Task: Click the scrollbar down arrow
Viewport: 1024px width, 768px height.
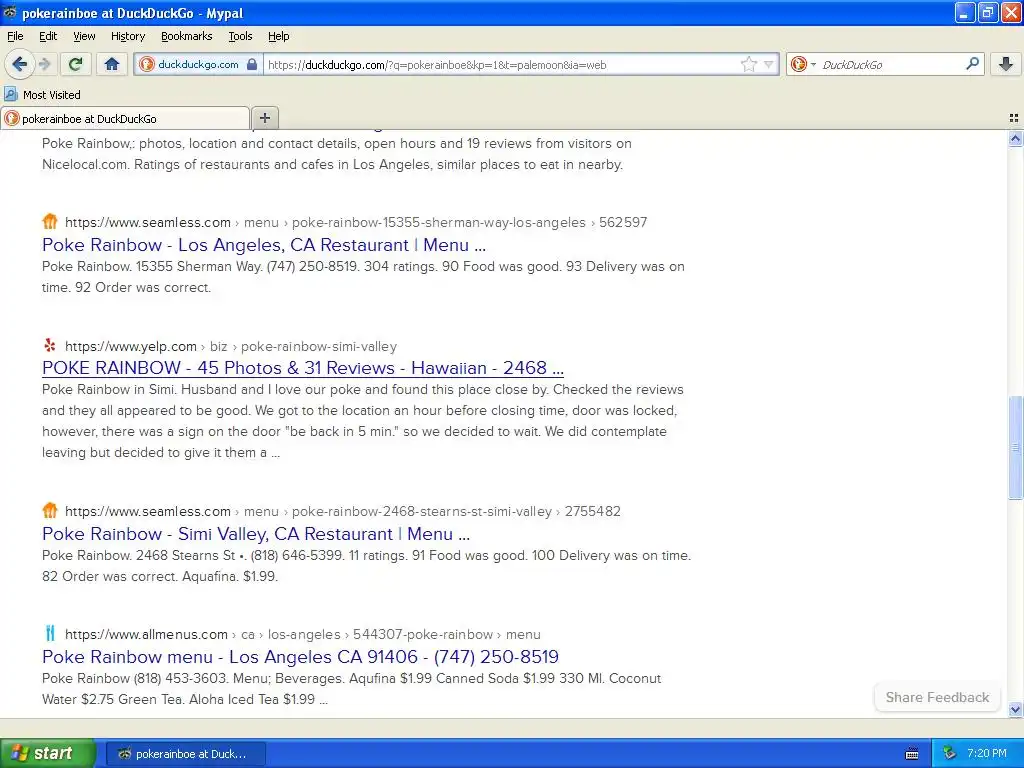Action: (x=1015, y=709)
